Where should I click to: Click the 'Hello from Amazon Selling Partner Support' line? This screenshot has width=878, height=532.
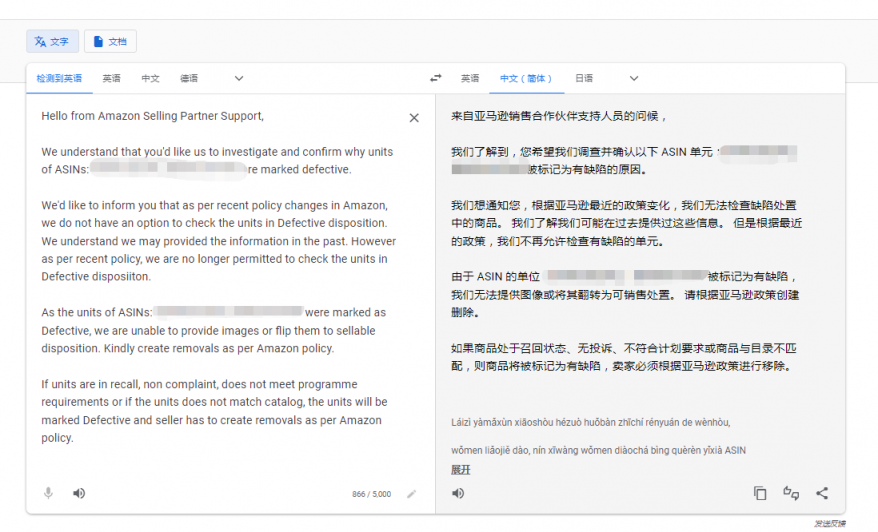click(x=152, y=116)
